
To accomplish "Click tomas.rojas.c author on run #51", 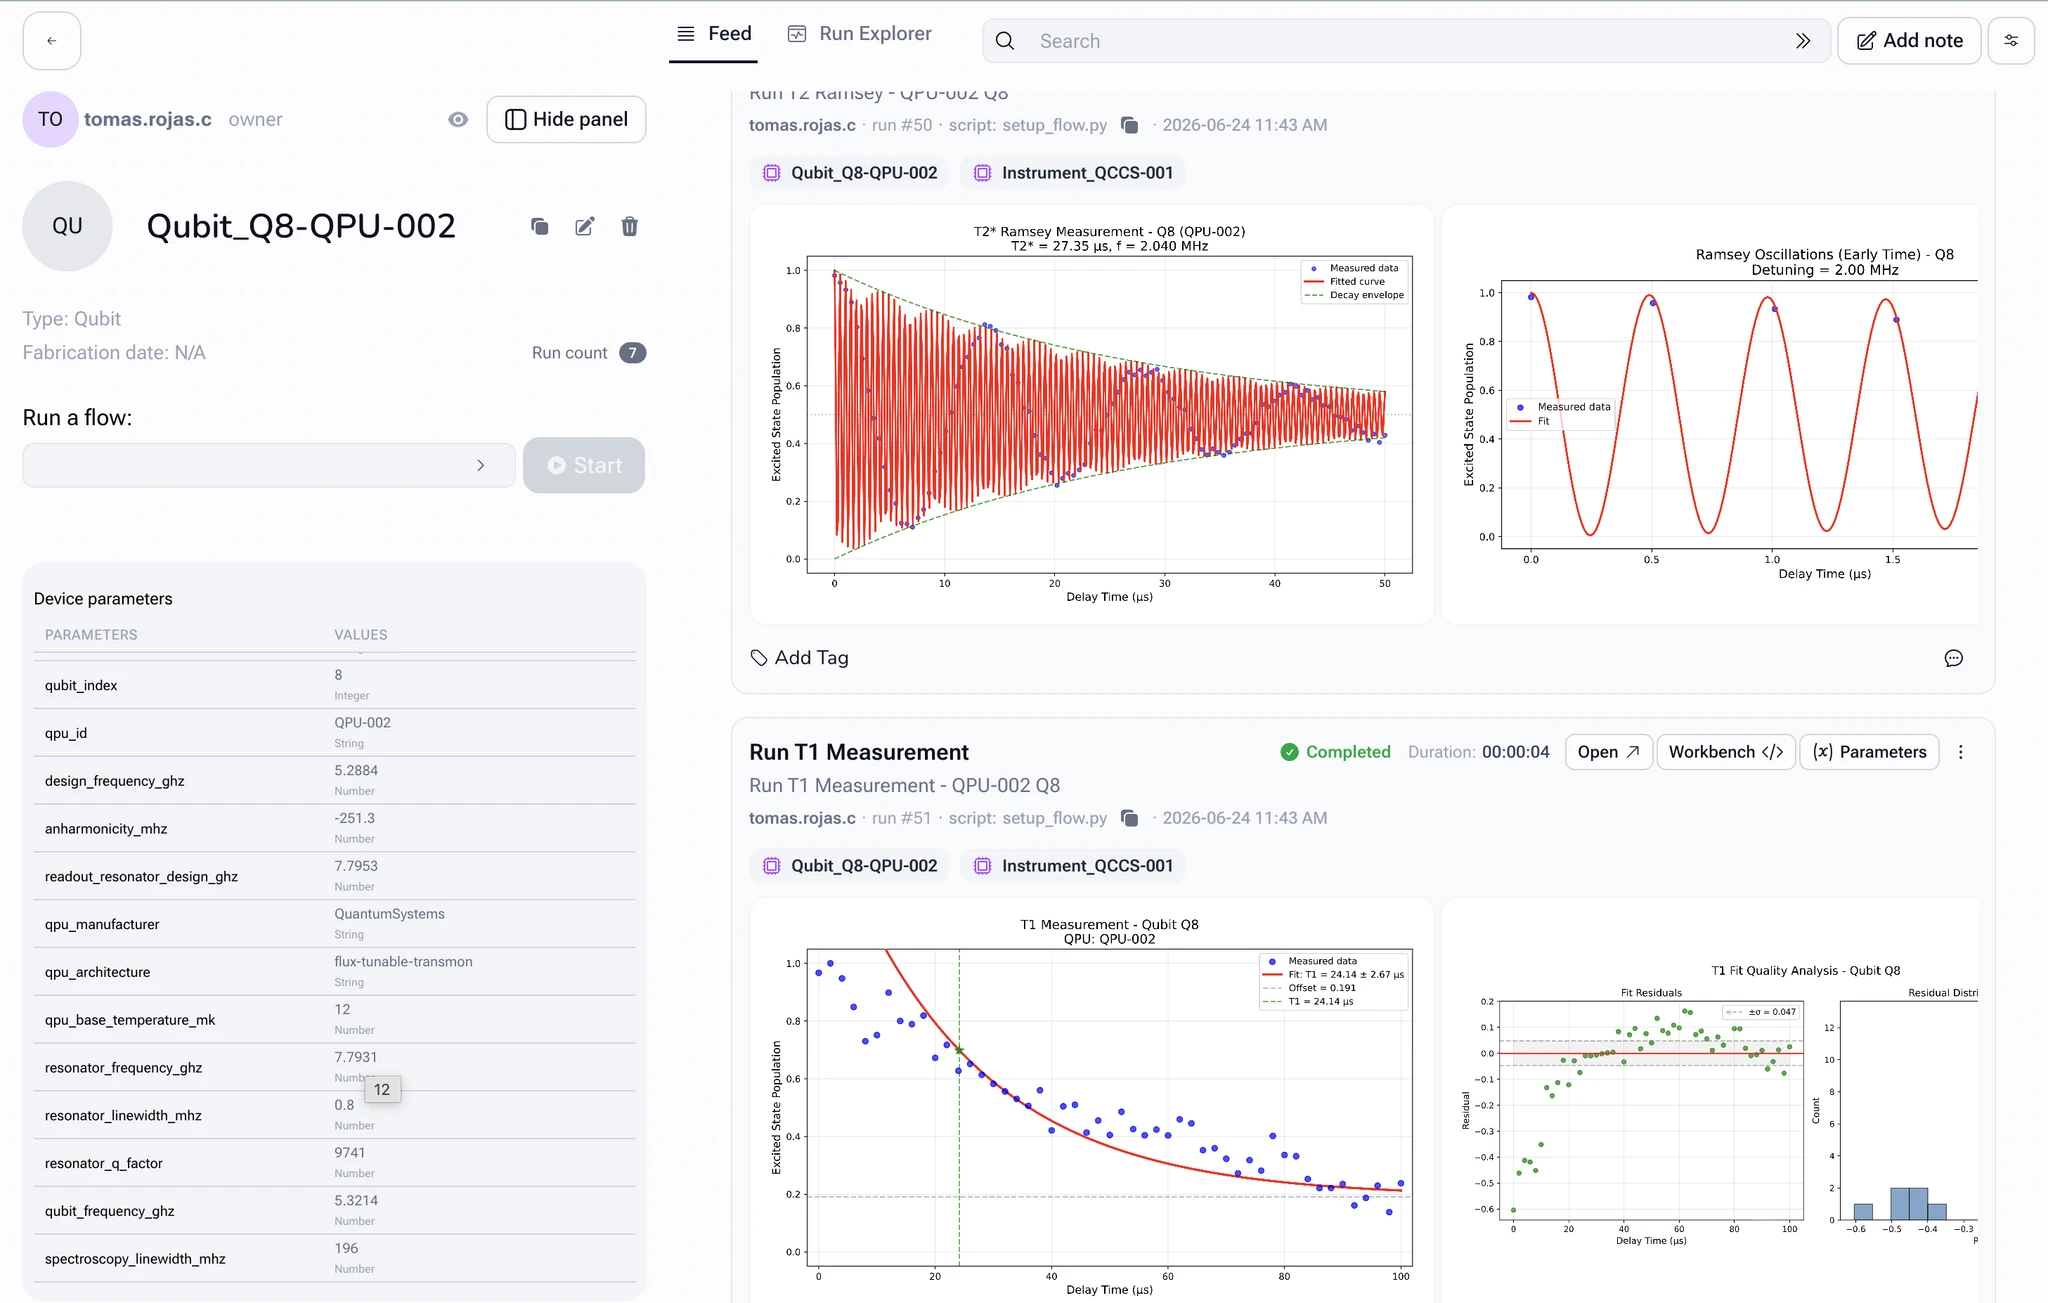I will coord(802,818).
